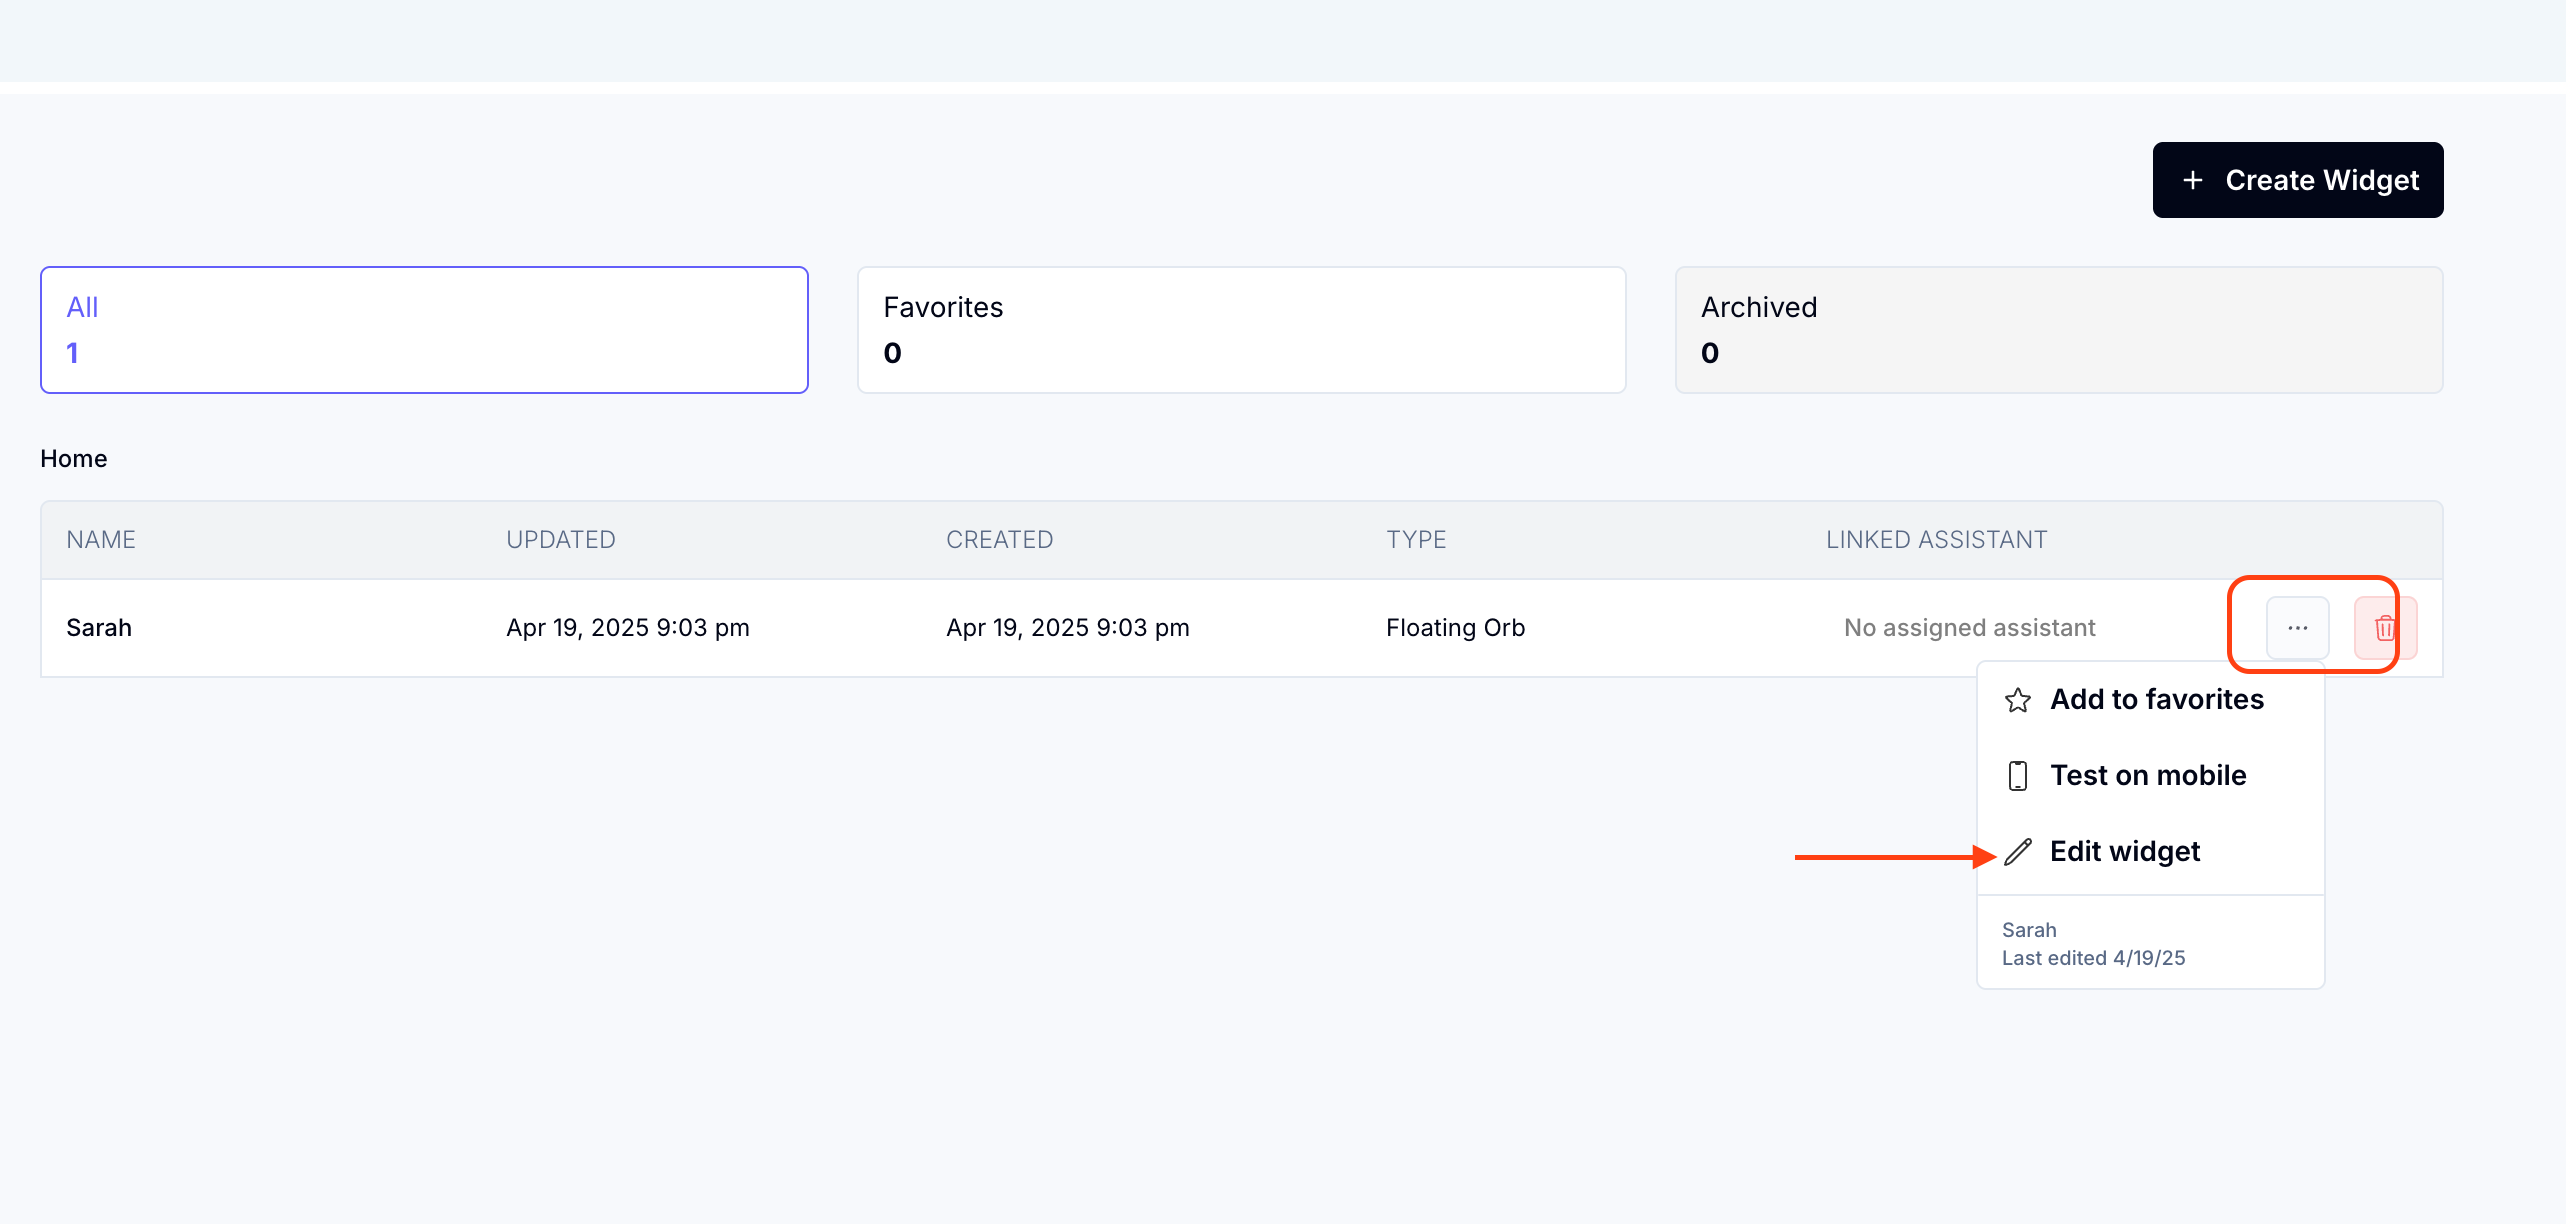Choose Test on mobile option
This screenshot has height=1224, width=2566.
coord(2147,776)
